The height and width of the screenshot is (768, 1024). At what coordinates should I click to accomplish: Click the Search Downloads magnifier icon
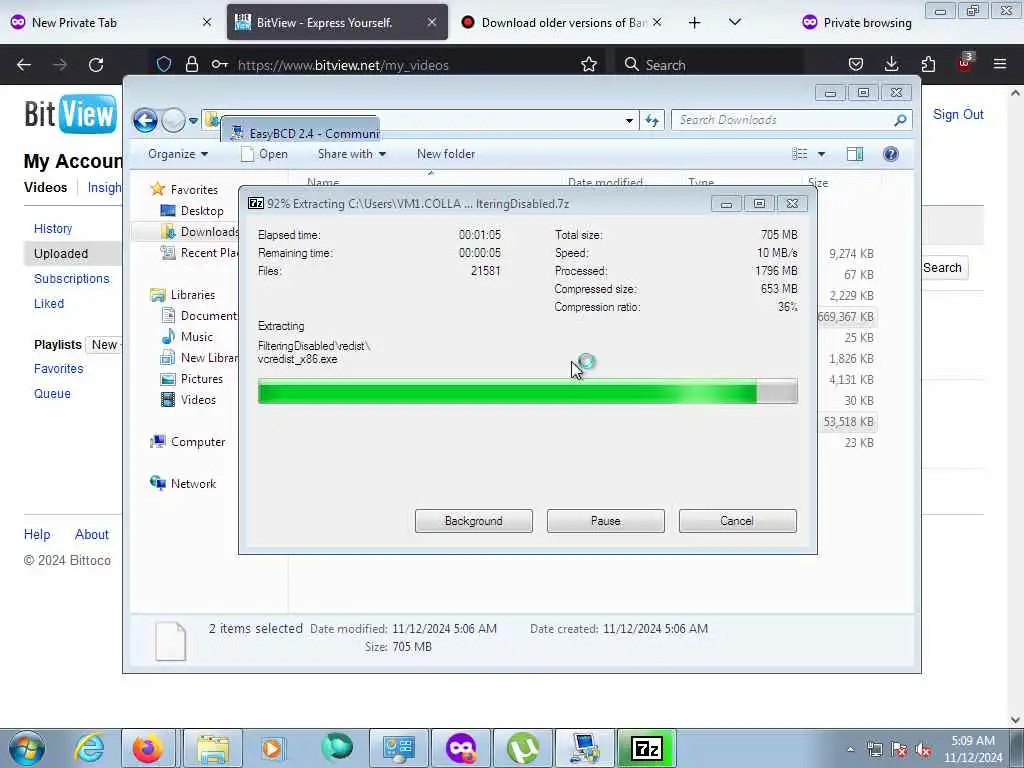[900, 120]
